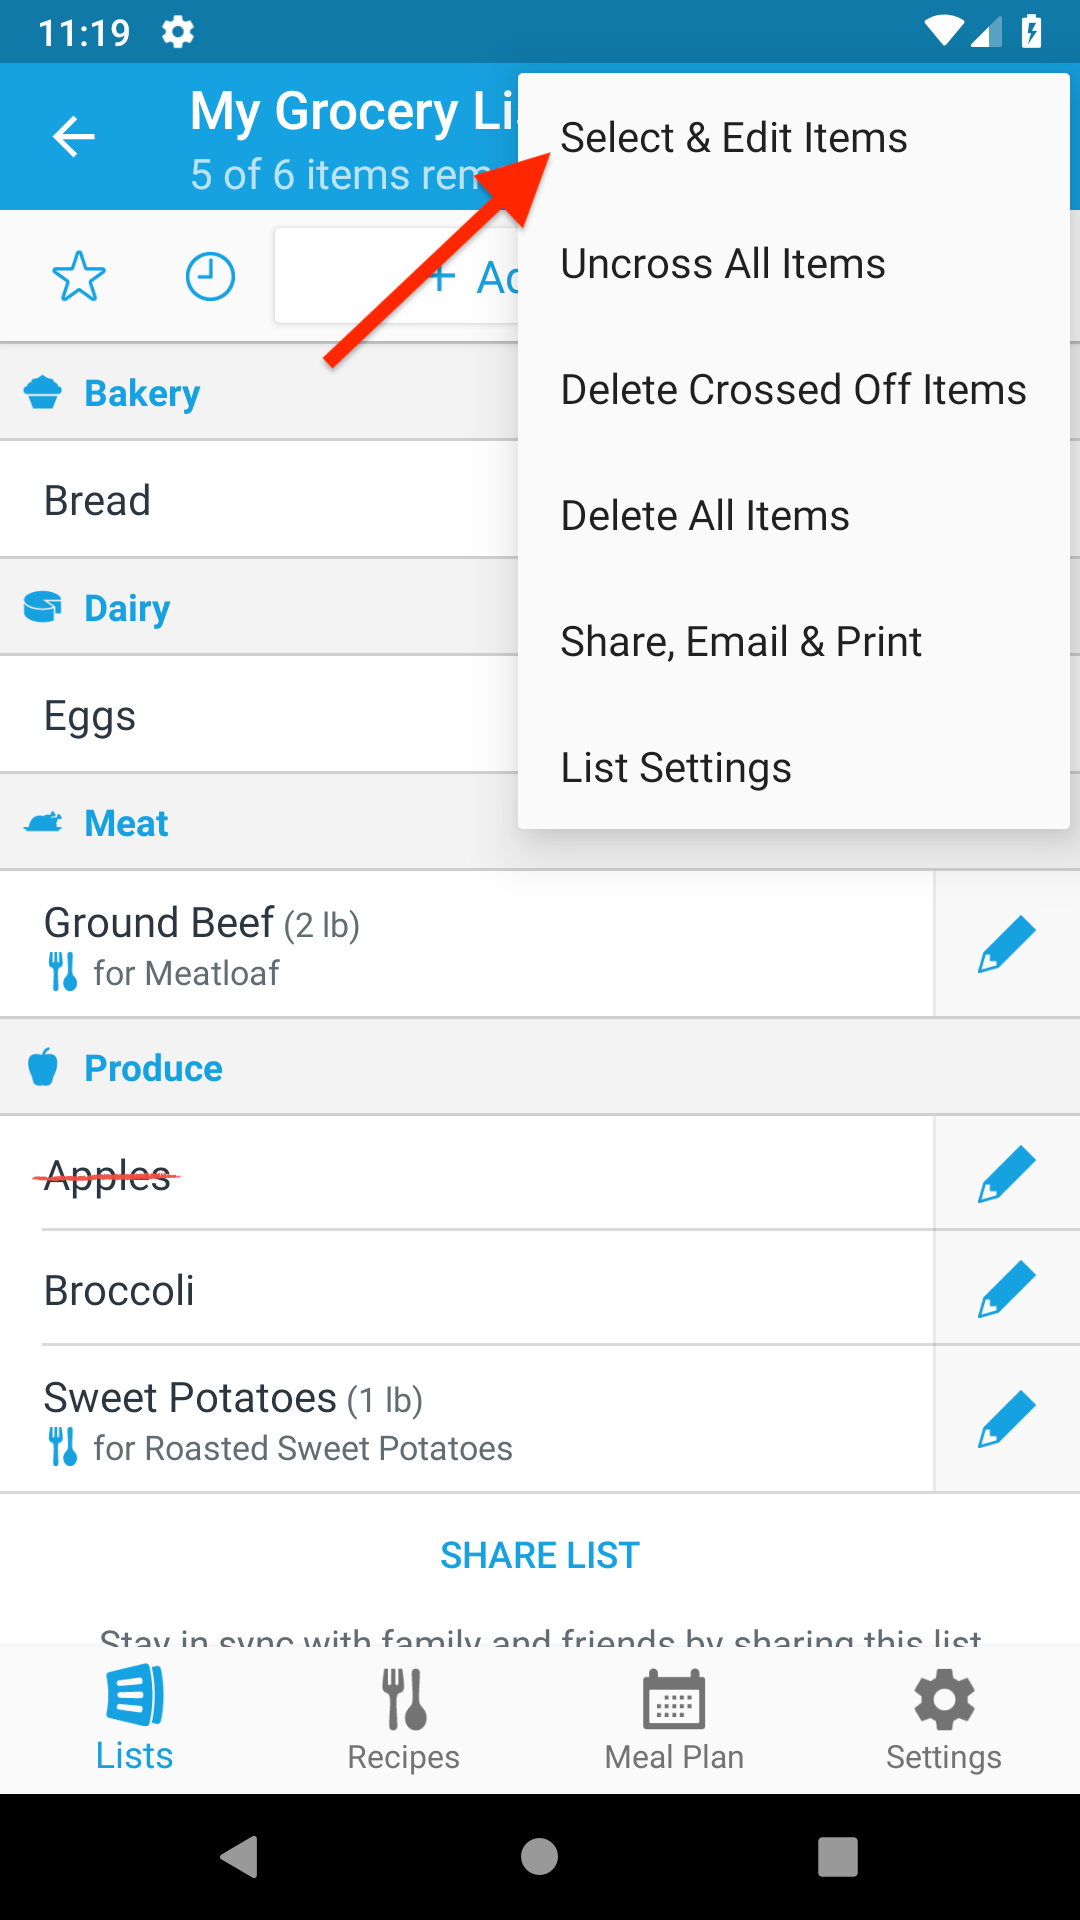Switch to Meal Plan tab

click(674, 1718)
